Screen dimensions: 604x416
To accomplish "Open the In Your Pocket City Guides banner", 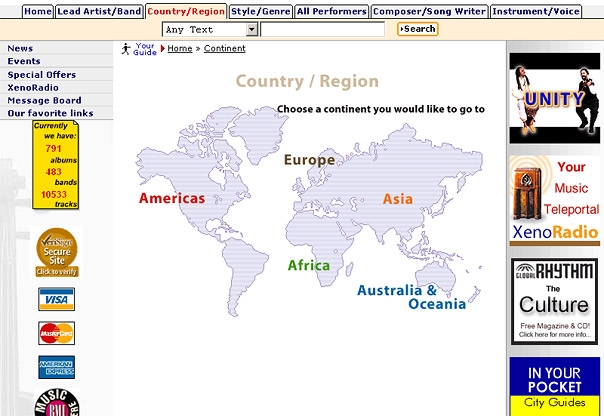I will pos(554,386).
